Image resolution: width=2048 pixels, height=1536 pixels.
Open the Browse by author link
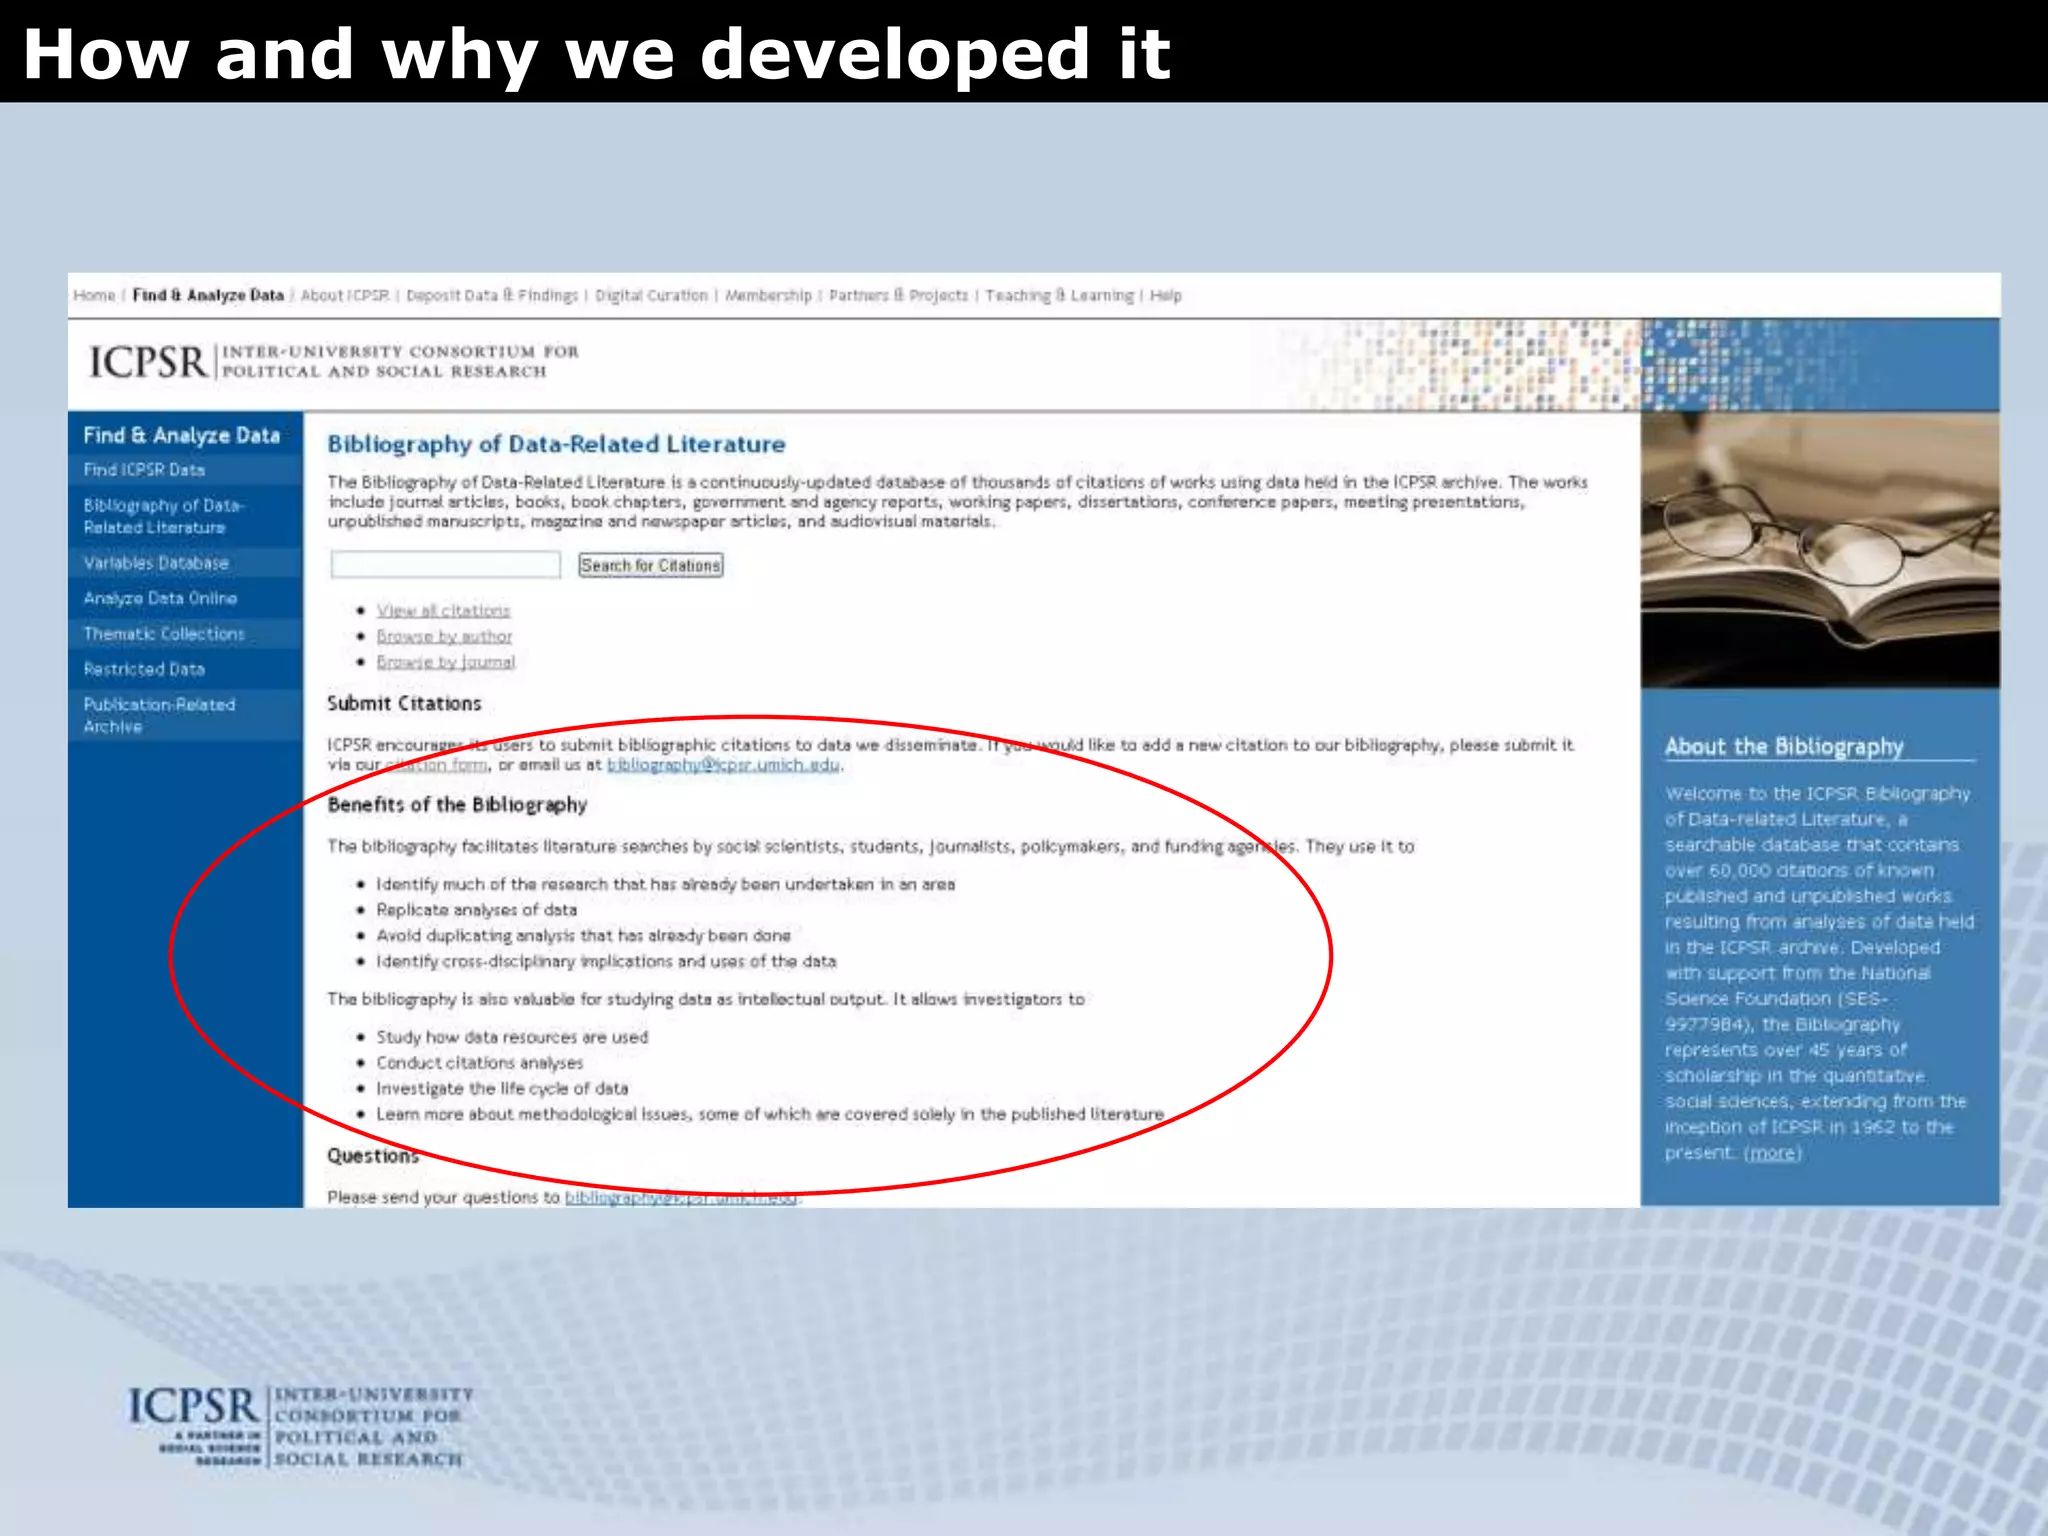pos(444,636)
